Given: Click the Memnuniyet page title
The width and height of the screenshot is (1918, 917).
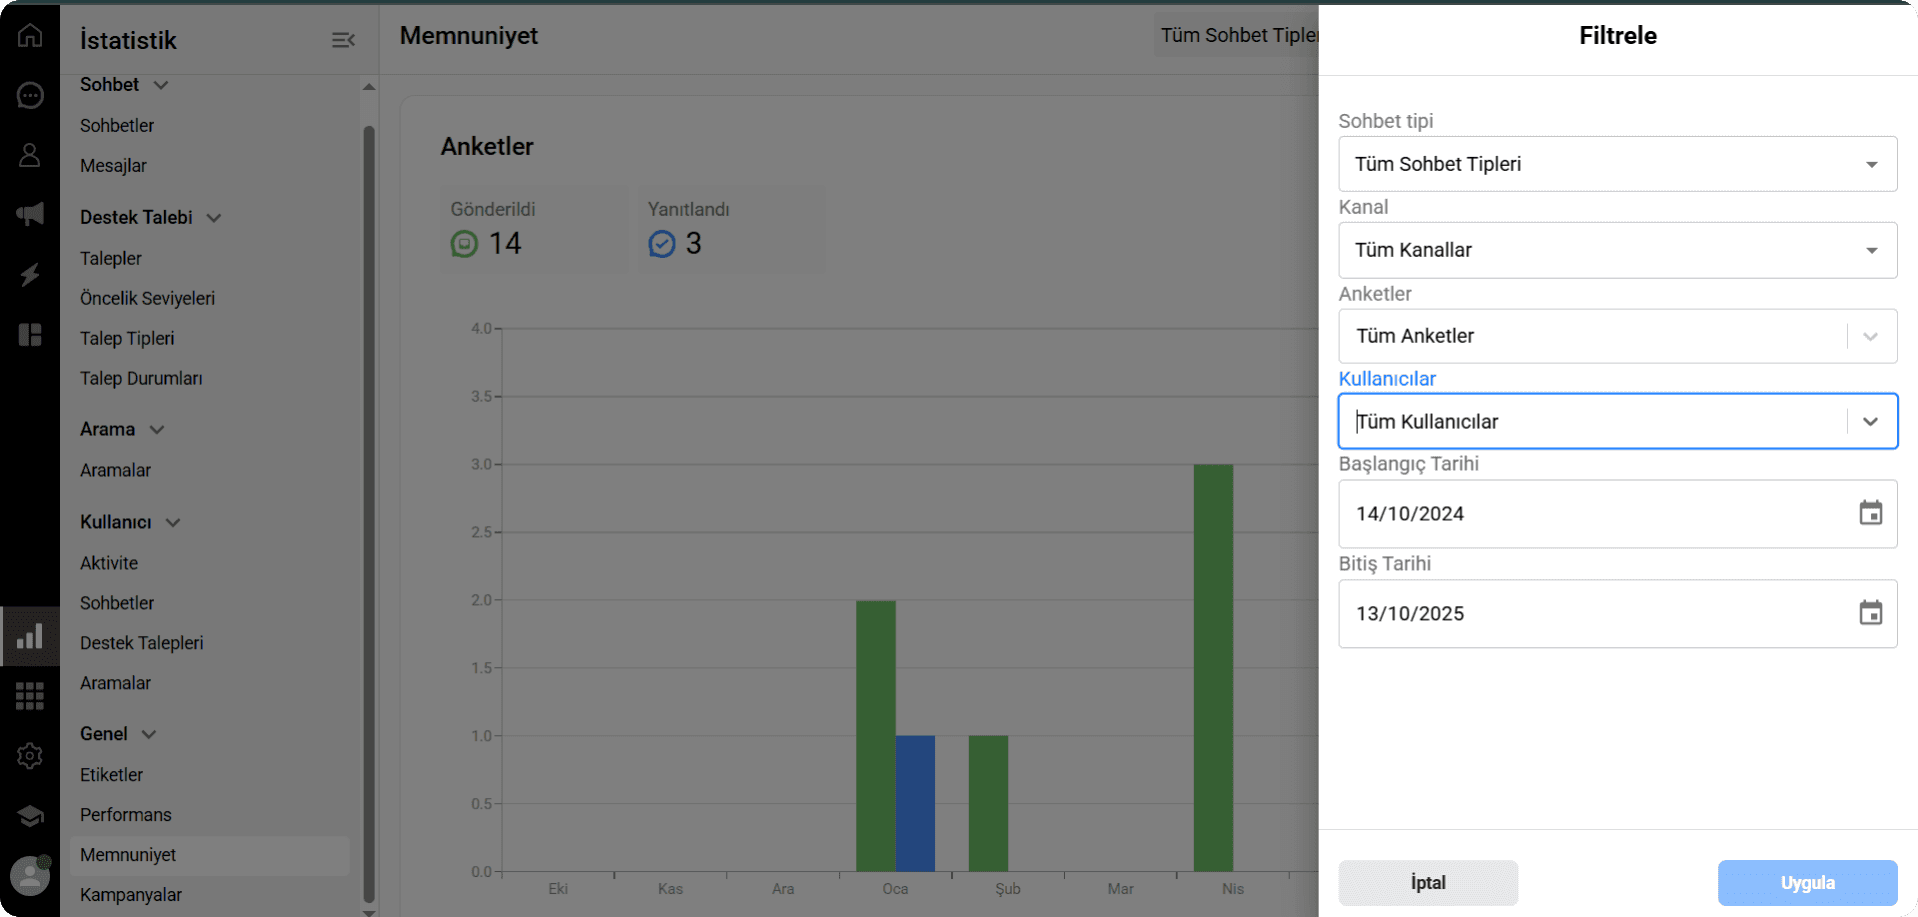Looking at the screenshot, I should point(469,36).
